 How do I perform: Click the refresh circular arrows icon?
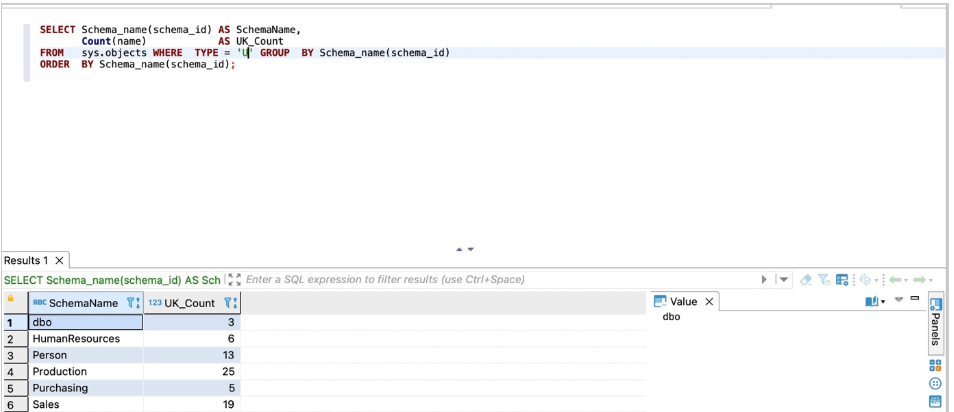coord(865,279)
